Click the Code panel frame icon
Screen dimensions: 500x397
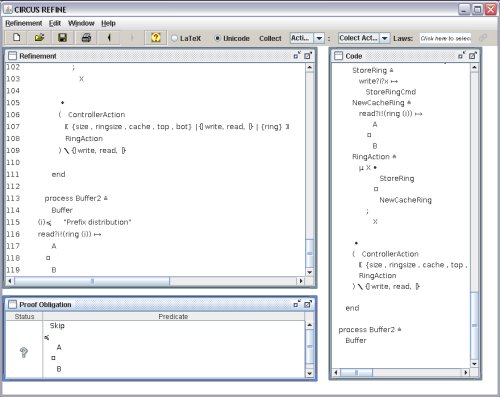point(338,56)
